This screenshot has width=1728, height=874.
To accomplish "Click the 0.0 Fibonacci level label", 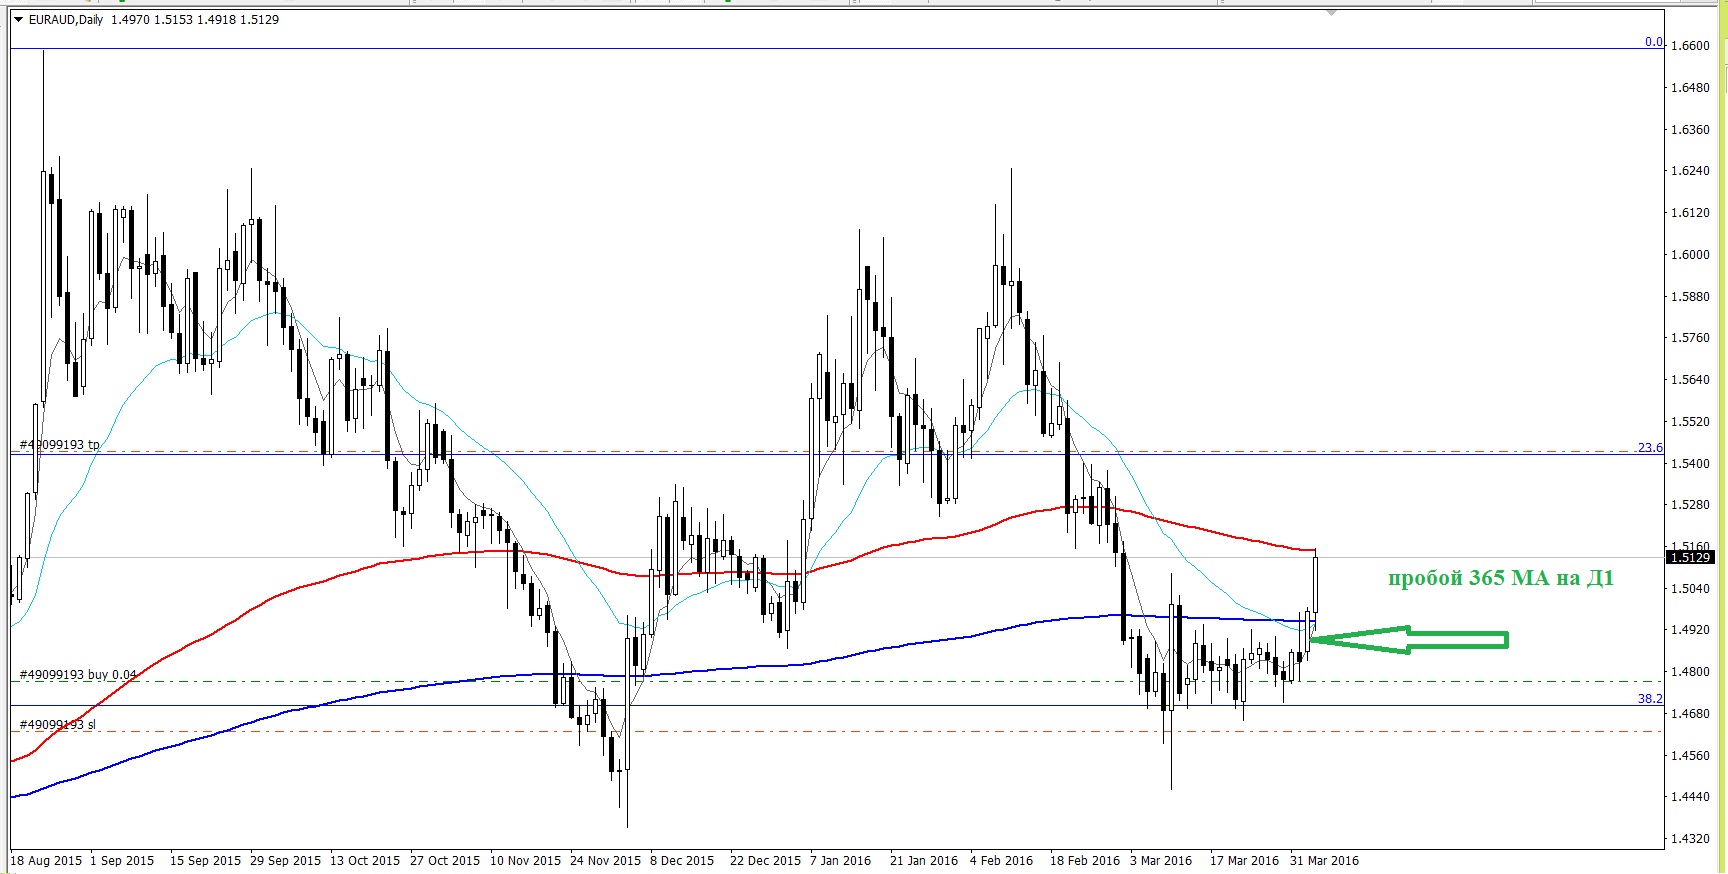I will pyautogui.click(x=1654, y=42).
